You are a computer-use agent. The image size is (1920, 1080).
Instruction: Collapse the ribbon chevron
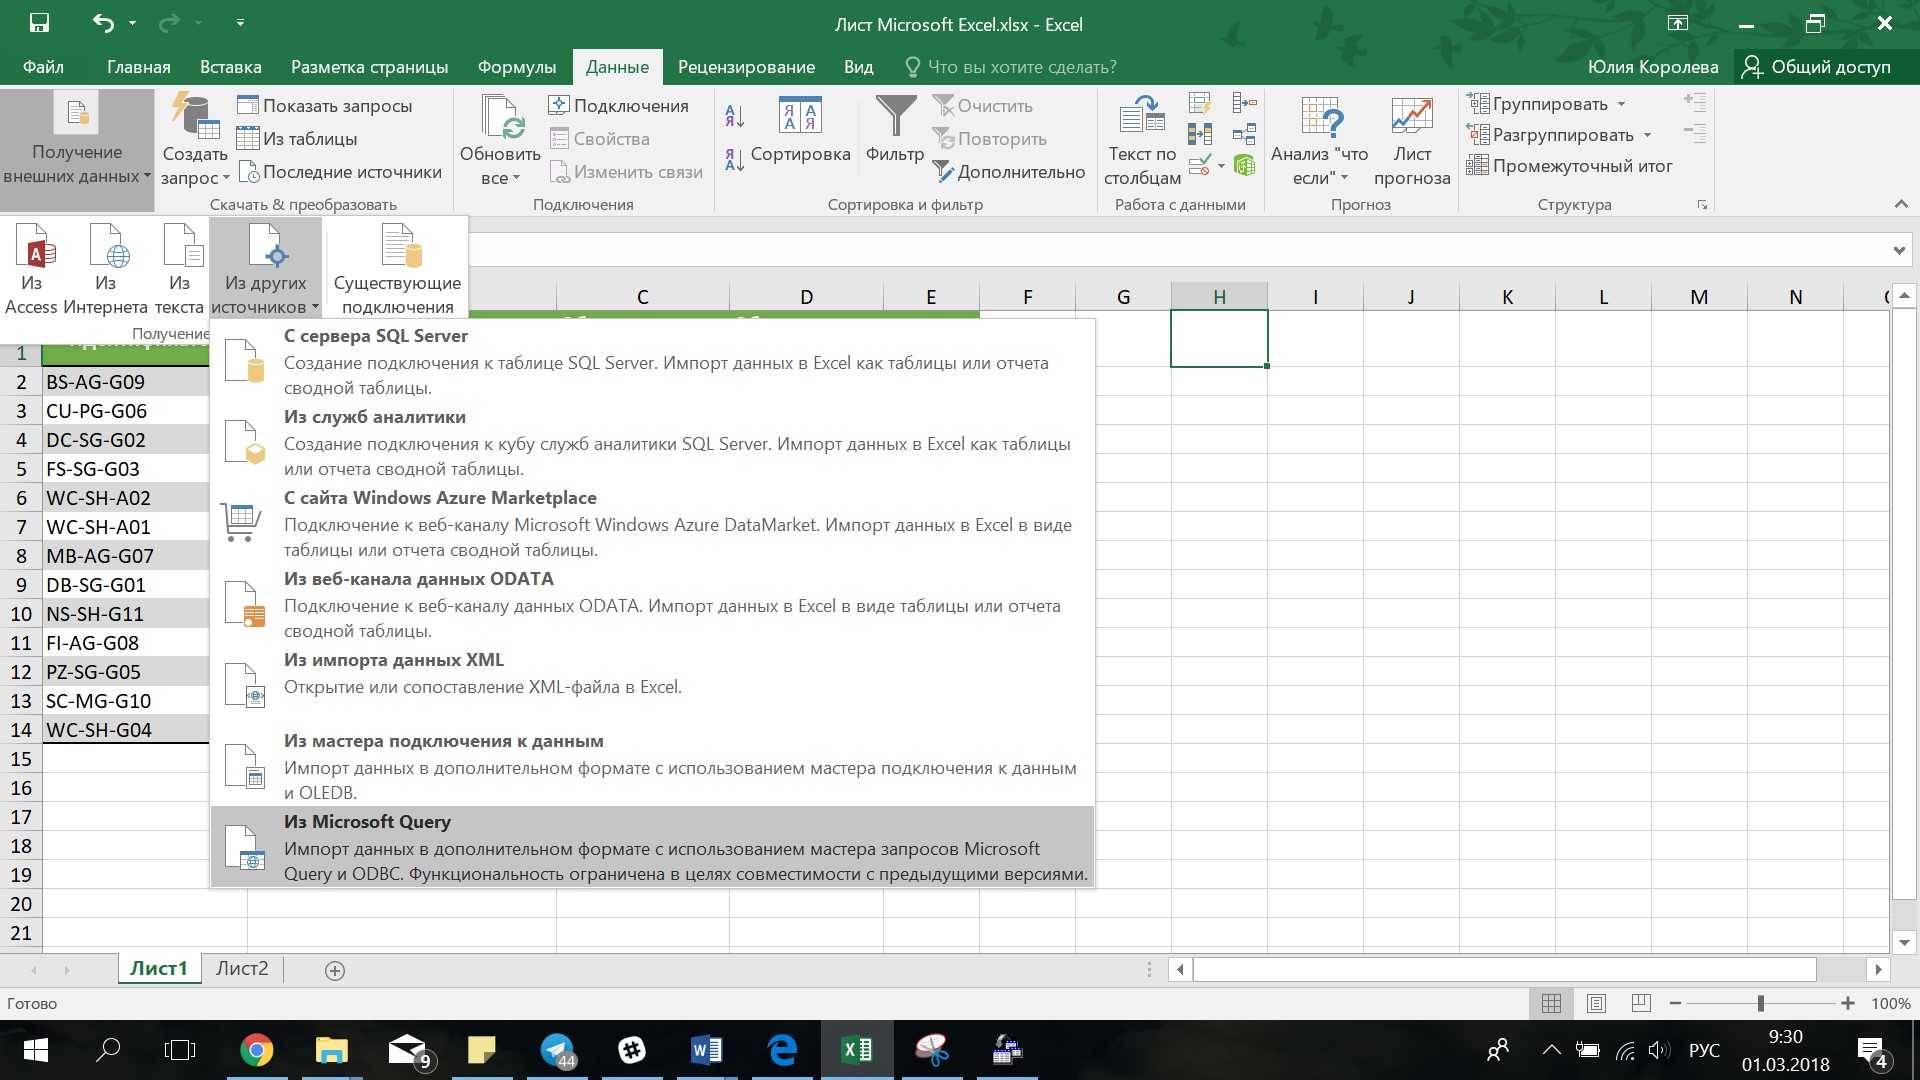[x=1900, y=204]
